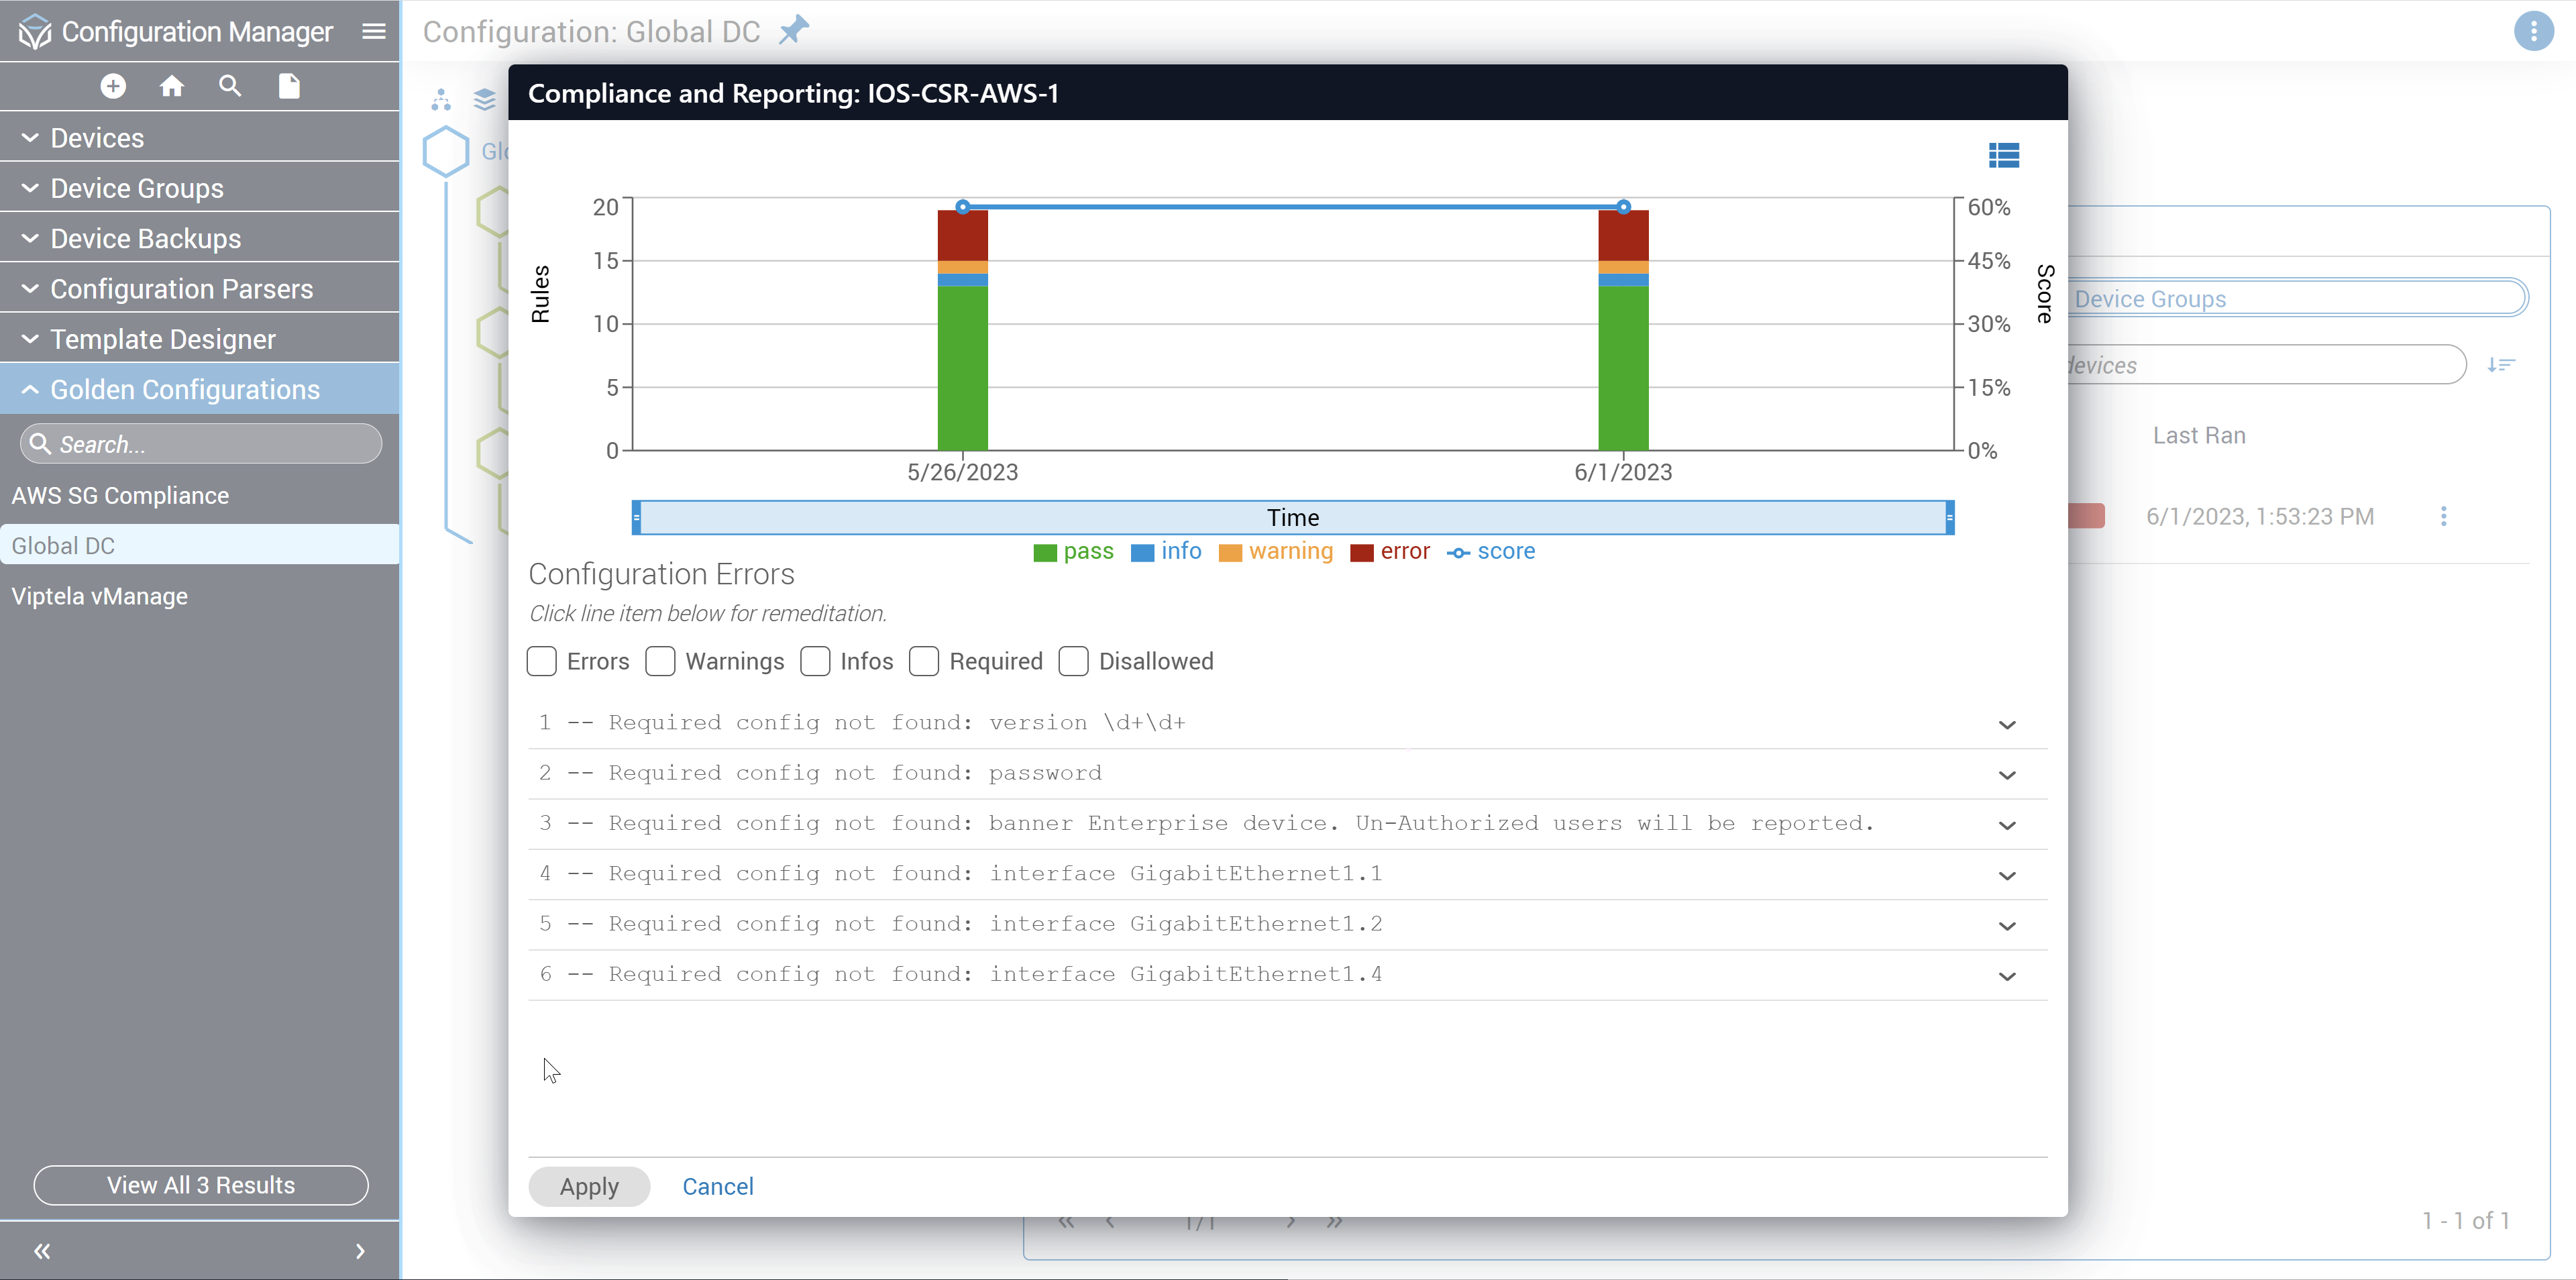Open the top-right three-dots options menu
Screen dimensions: 2576x1280
click(x=2533, y=32)
